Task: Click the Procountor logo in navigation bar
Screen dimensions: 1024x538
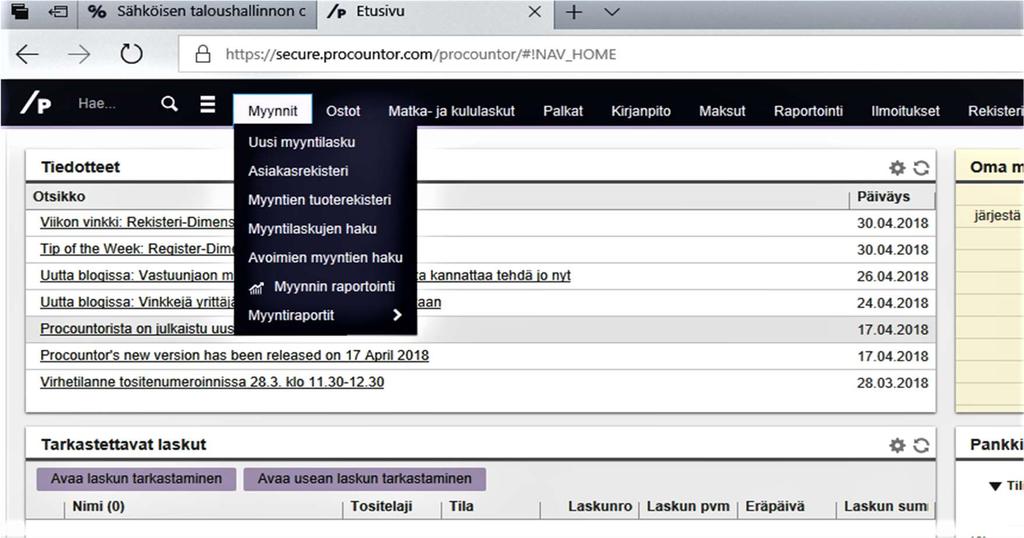Action: 36,103
